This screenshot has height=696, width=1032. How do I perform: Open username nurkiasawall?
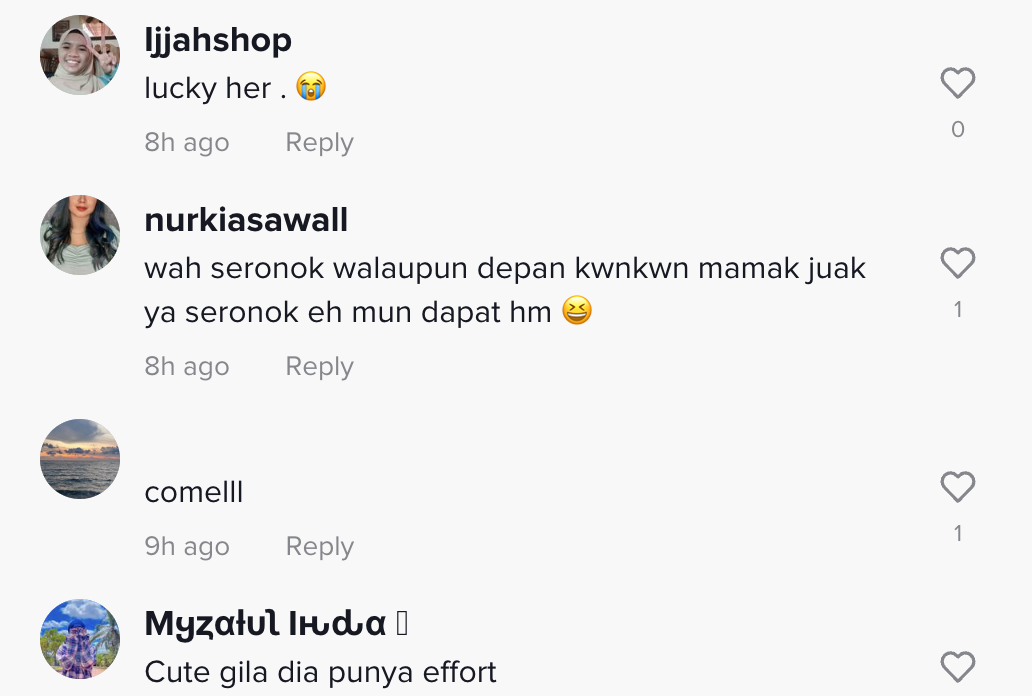coord(246,220)
